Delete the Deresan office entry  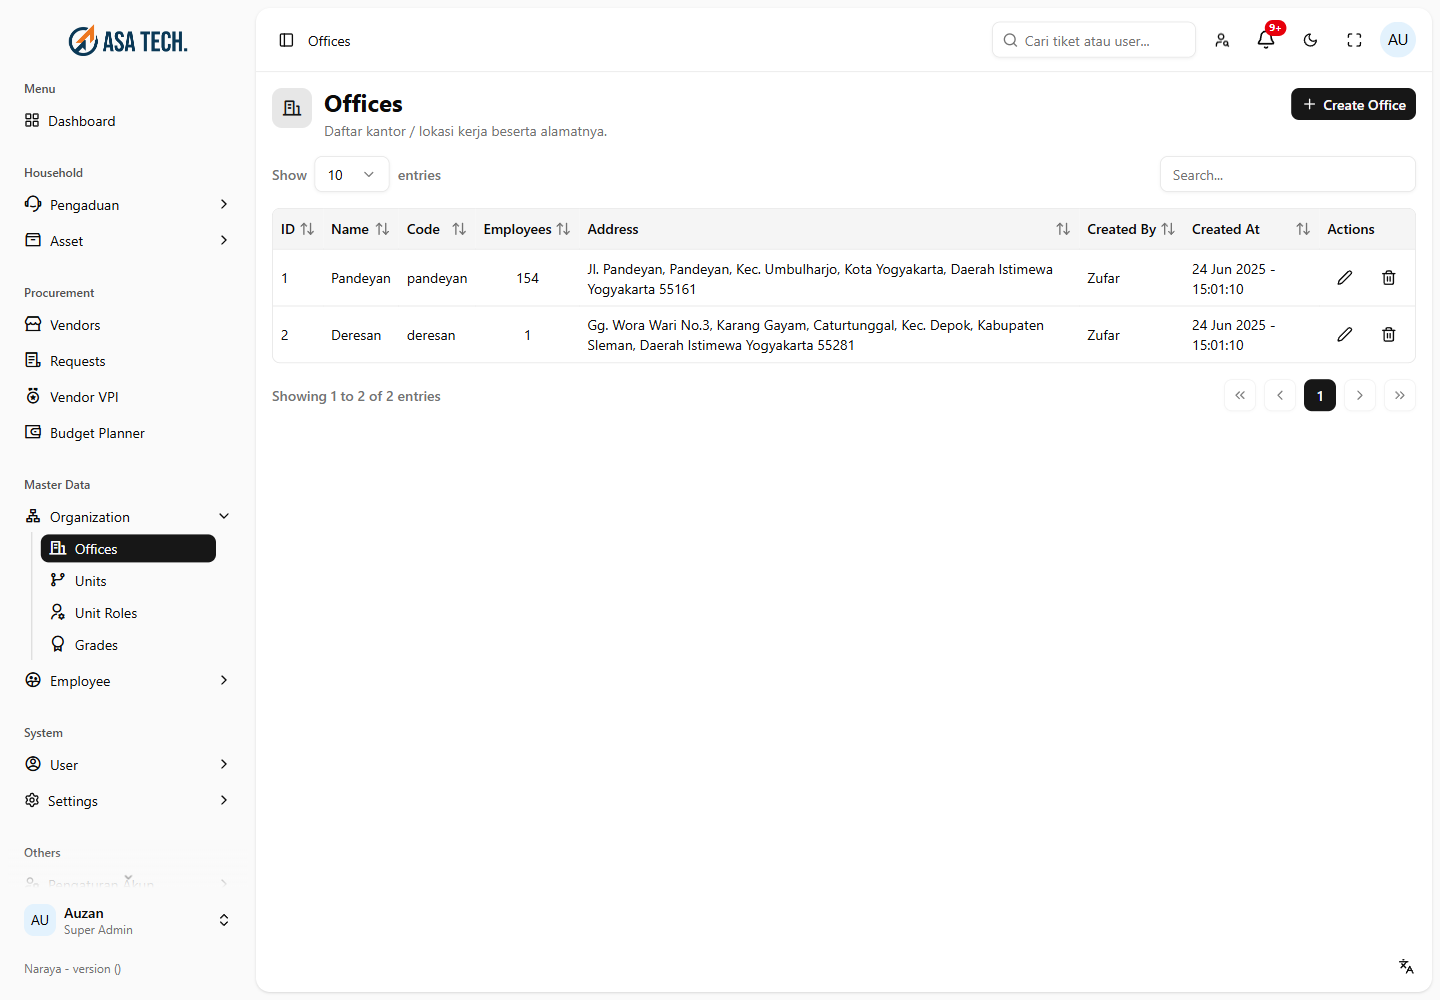coord(1388,335)
